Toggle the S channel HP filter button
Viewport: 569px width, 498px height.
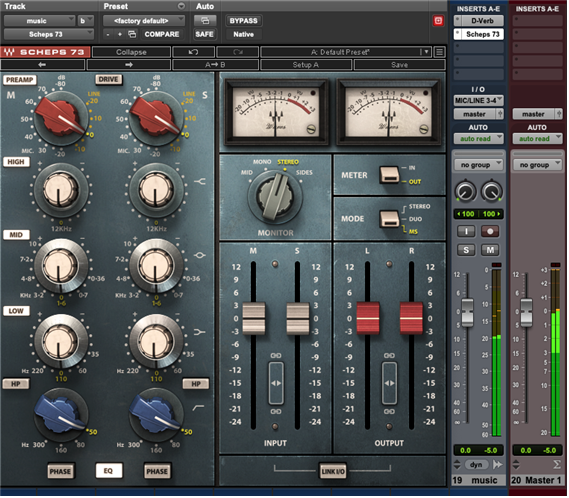coord(196,384)
